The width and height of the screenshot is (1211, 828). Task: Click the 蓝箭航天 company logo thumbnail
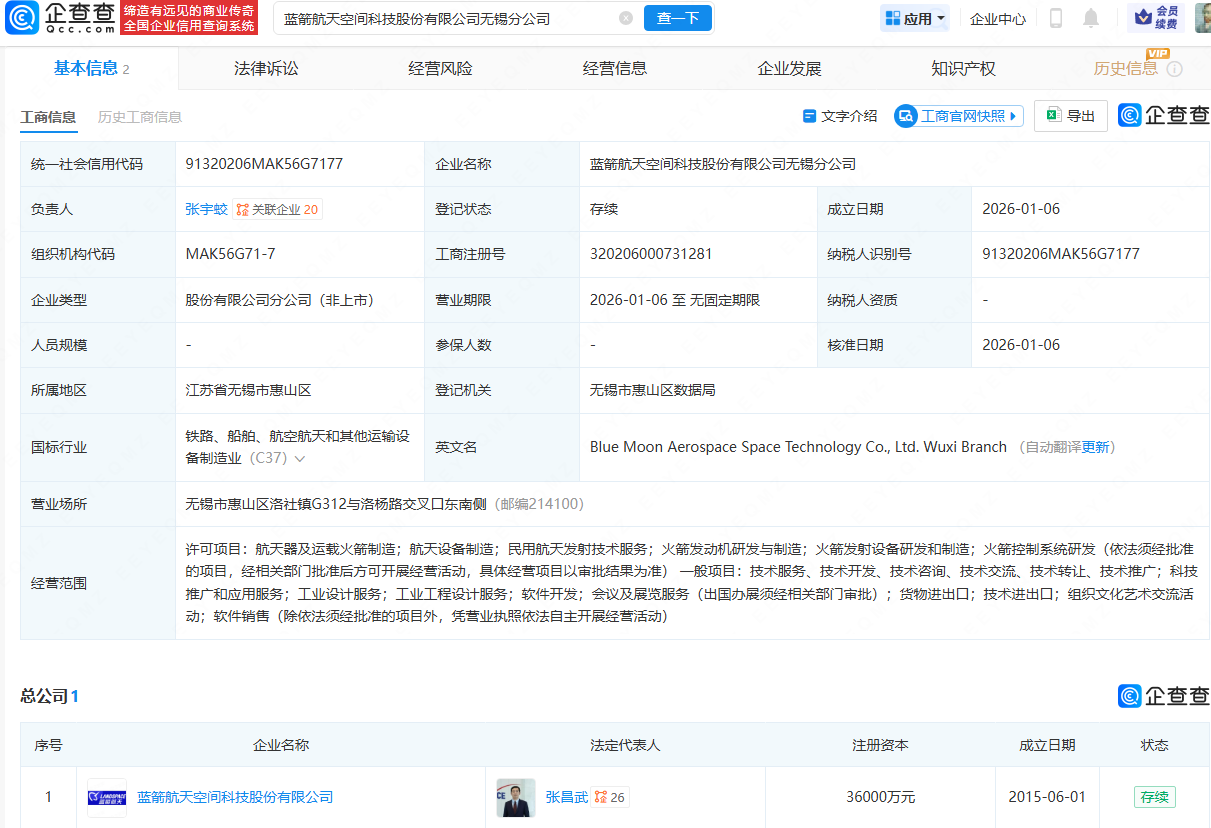[107, 797]
